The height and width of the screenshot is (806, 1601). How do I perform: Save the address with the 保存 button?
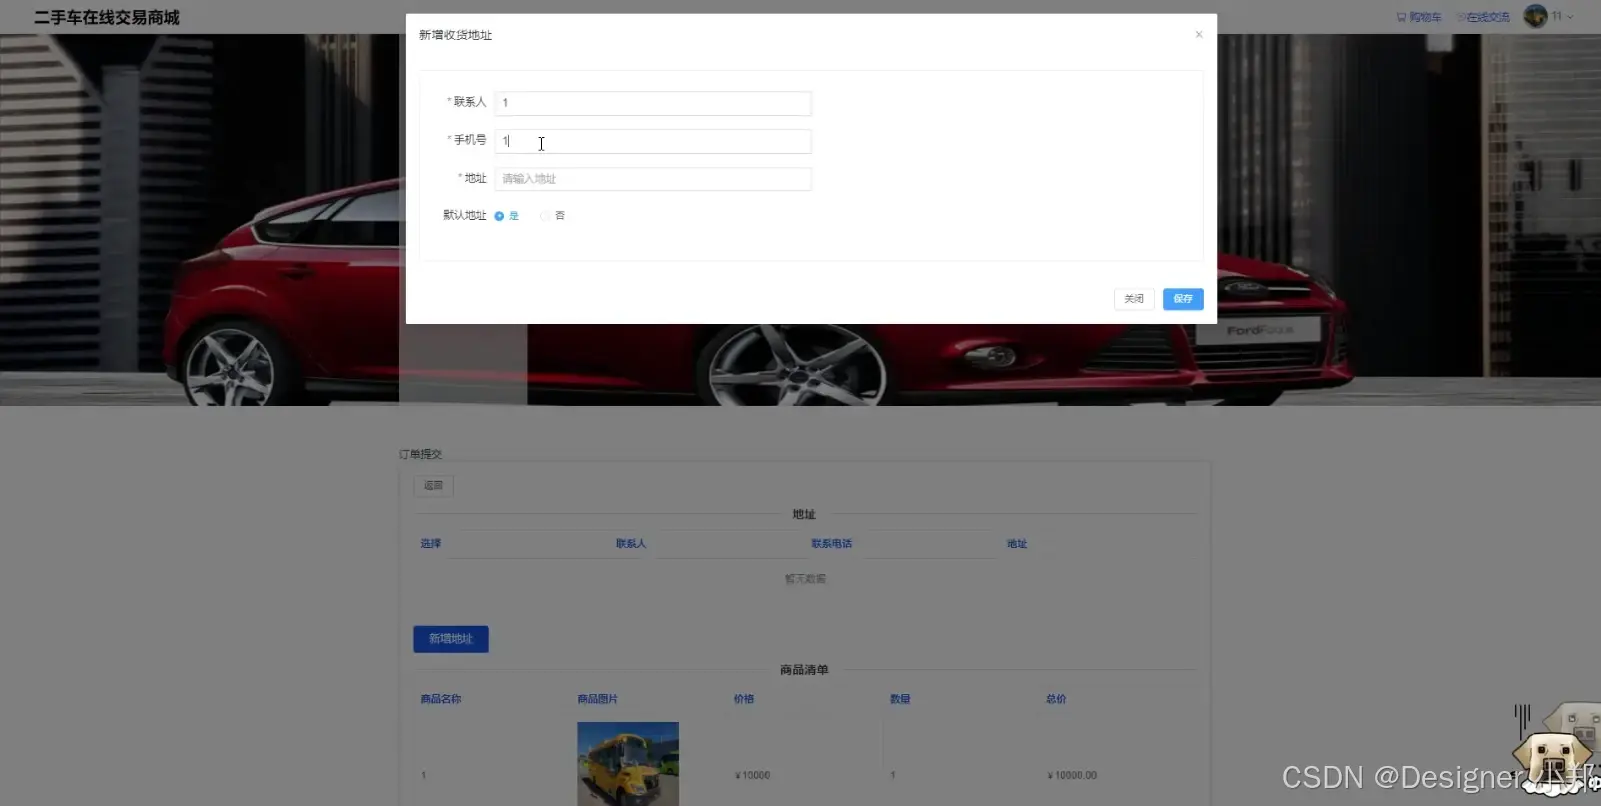(1183, 299)
